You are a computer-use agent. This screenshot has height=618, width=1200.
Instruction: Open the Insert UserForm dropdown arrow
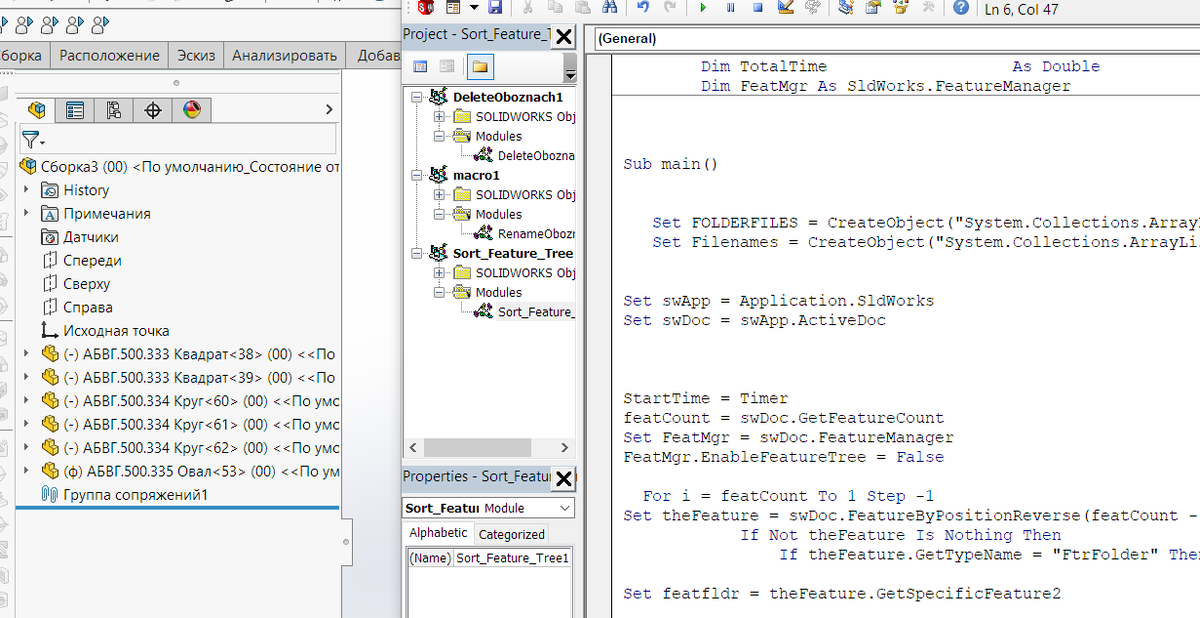tap(474, 7)
